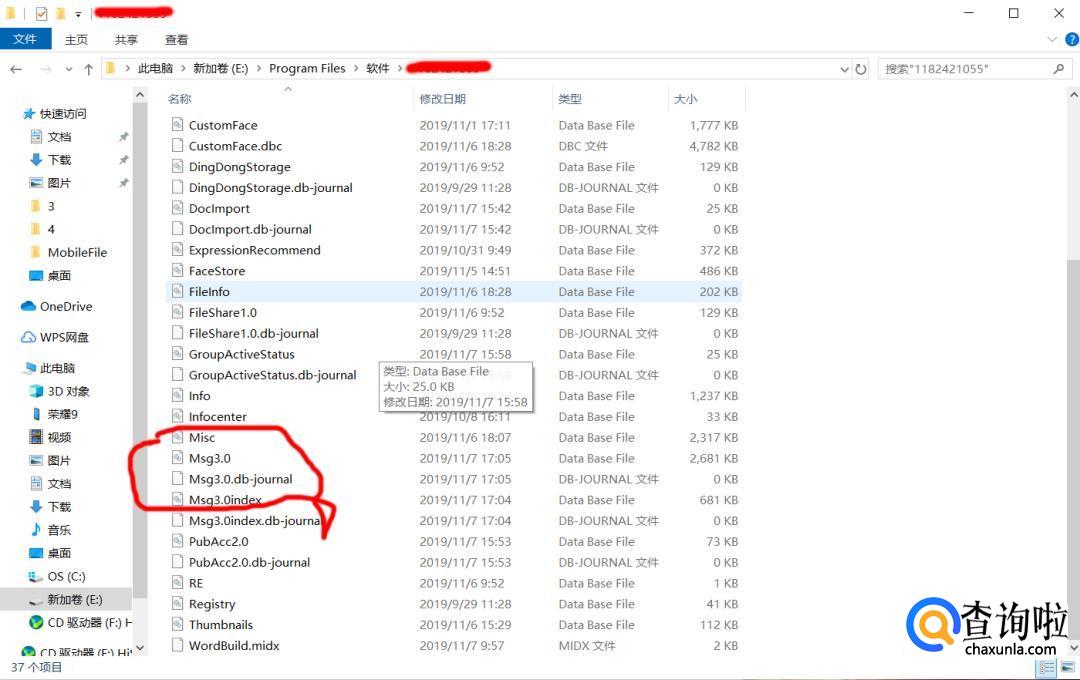Click the FileInfo file icon
This screenshot has width=1080, height=680.
(177, 291)
